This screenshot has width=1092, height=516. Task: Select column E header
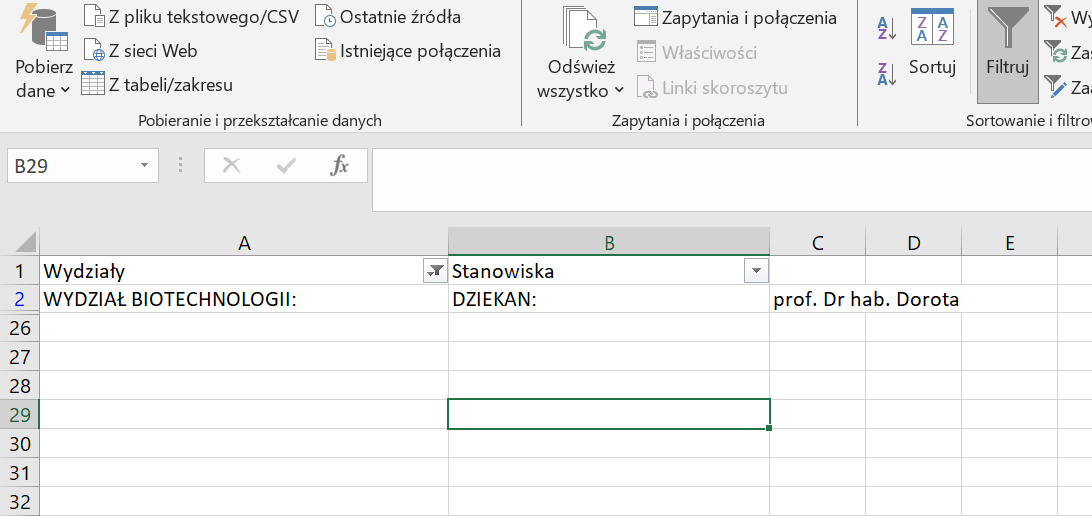pyautogui.click(x=1010, y=242)
